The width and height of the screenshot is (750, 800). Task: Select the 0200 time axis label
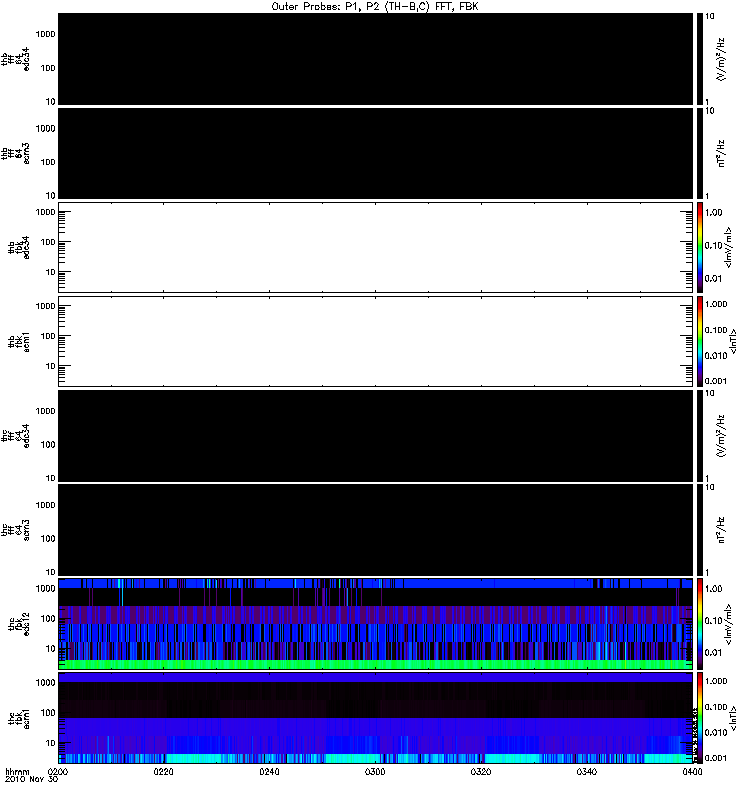[58, 771]
